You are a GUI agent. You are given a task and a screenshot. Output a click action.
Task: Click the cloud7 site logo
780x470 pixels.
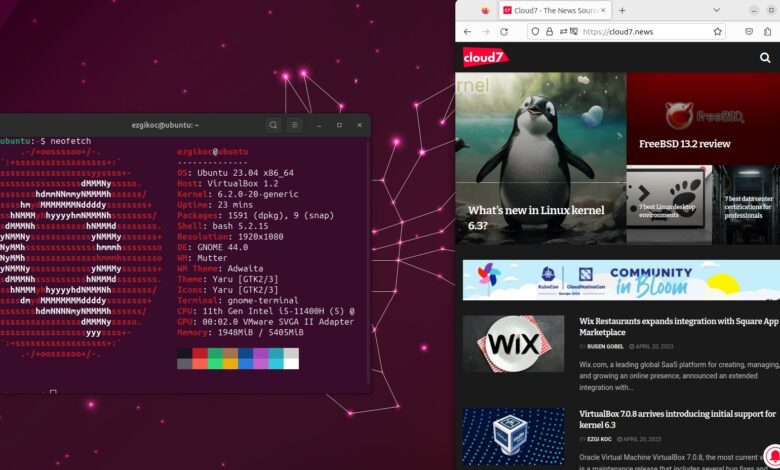tap(486, 57)
